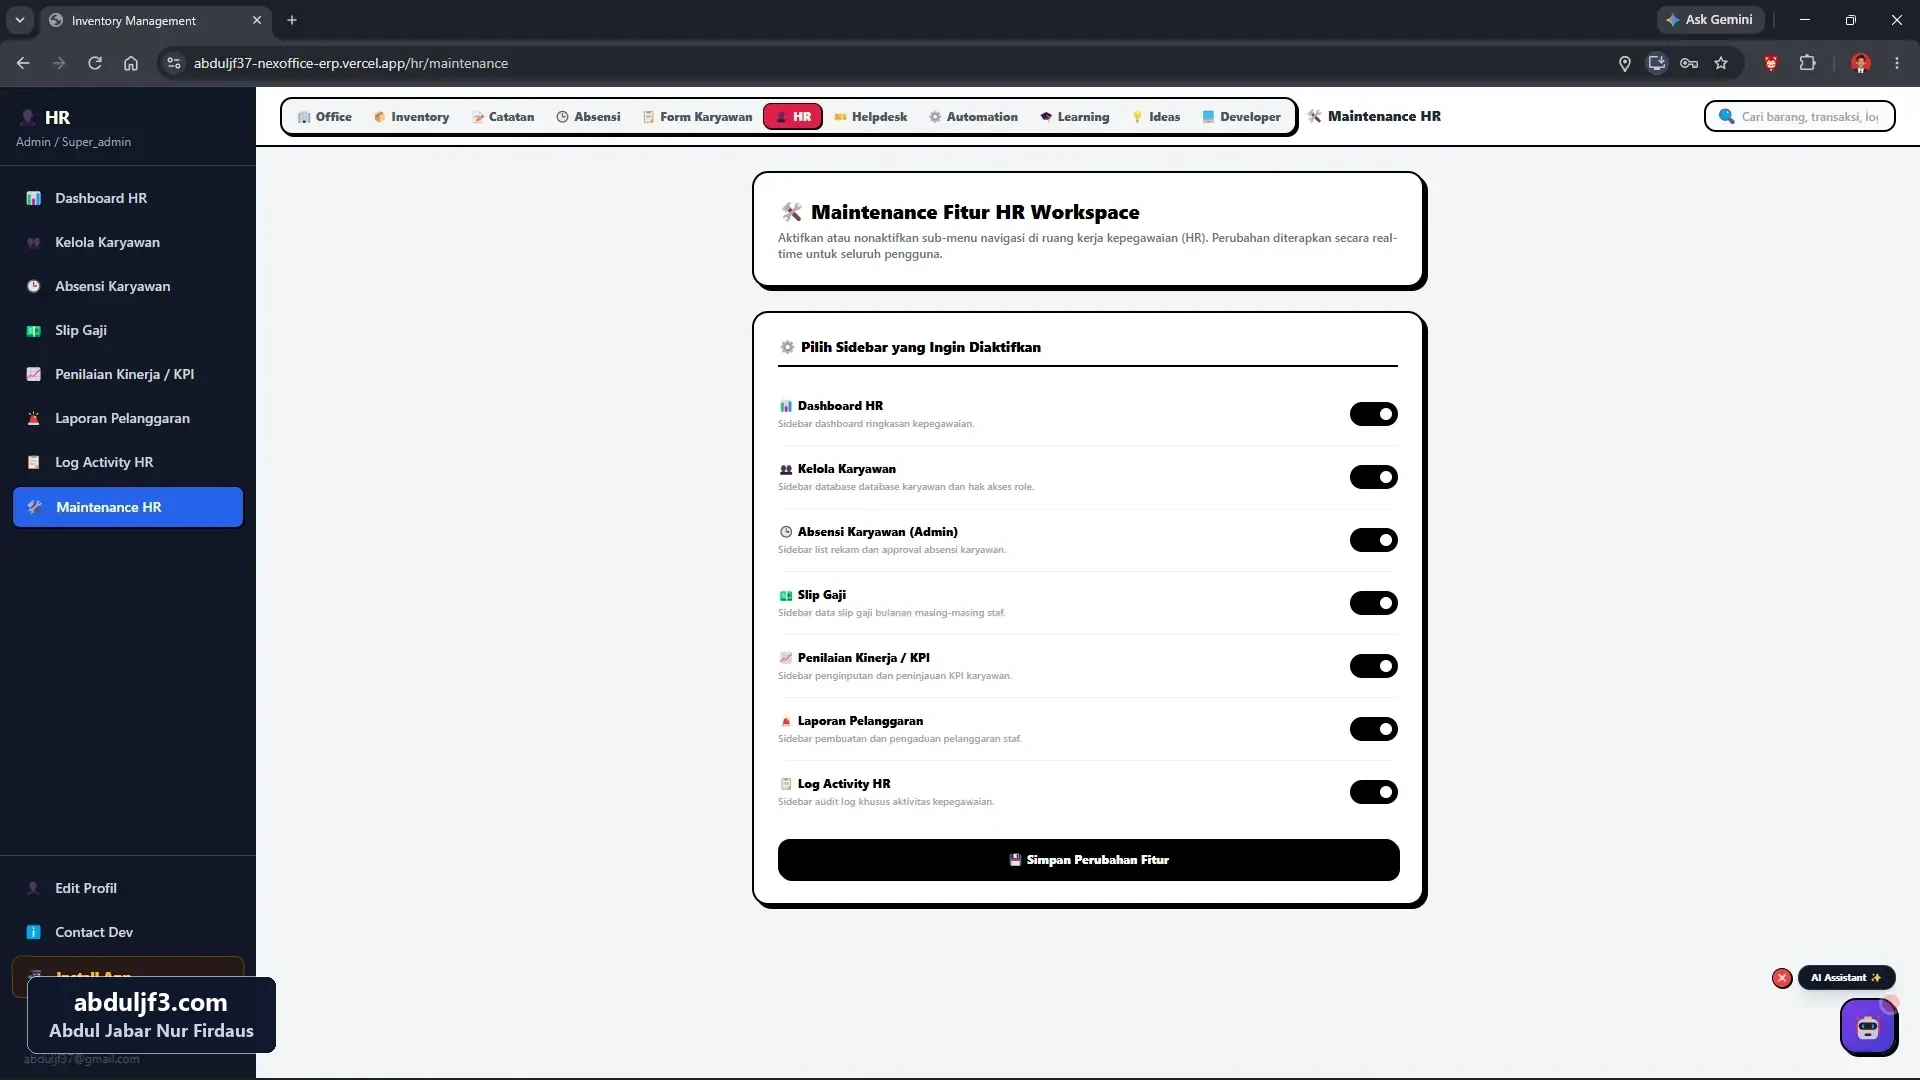Screen dimensions: 1920x1080
Task: Open Dashboard HR in the sidebar
Action: tap(128, 198)
